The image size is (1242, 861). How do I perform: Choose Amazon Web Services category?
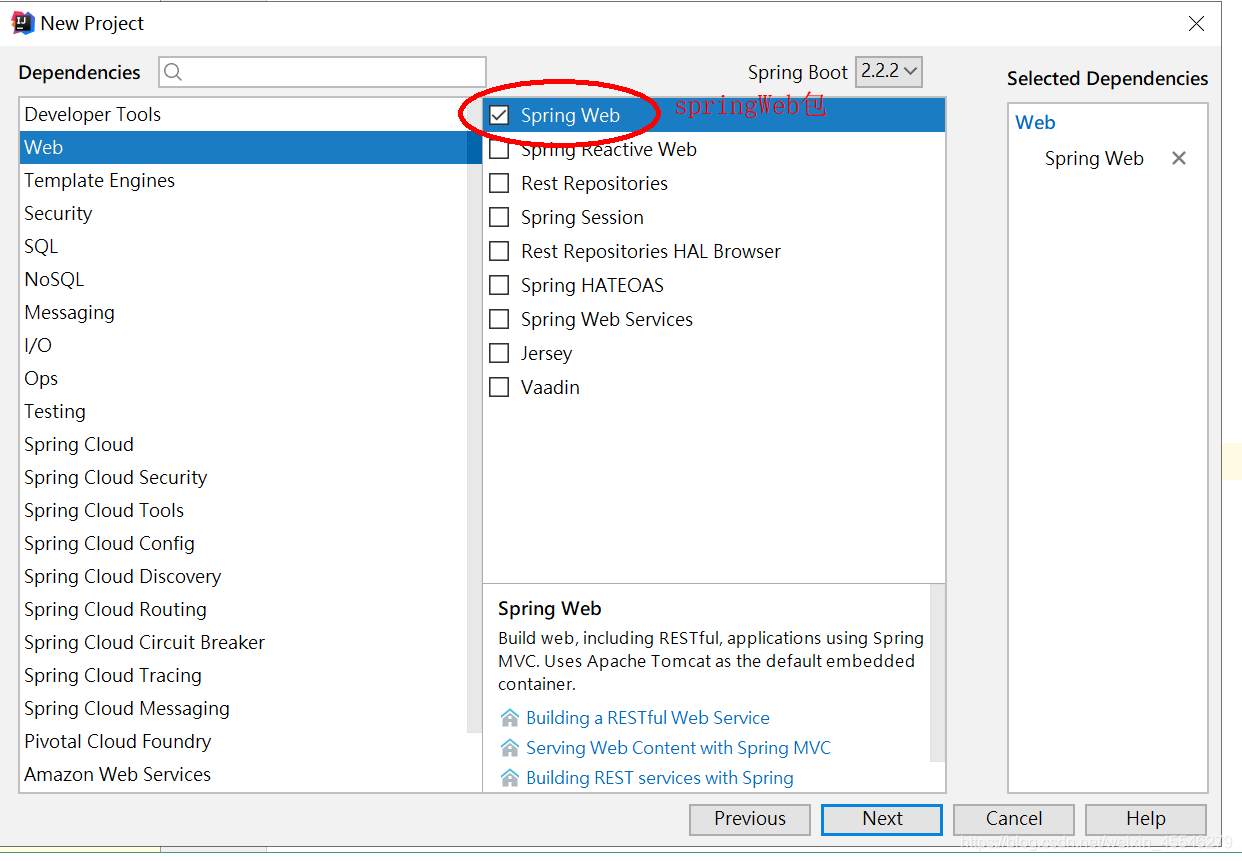coord(244,774)
